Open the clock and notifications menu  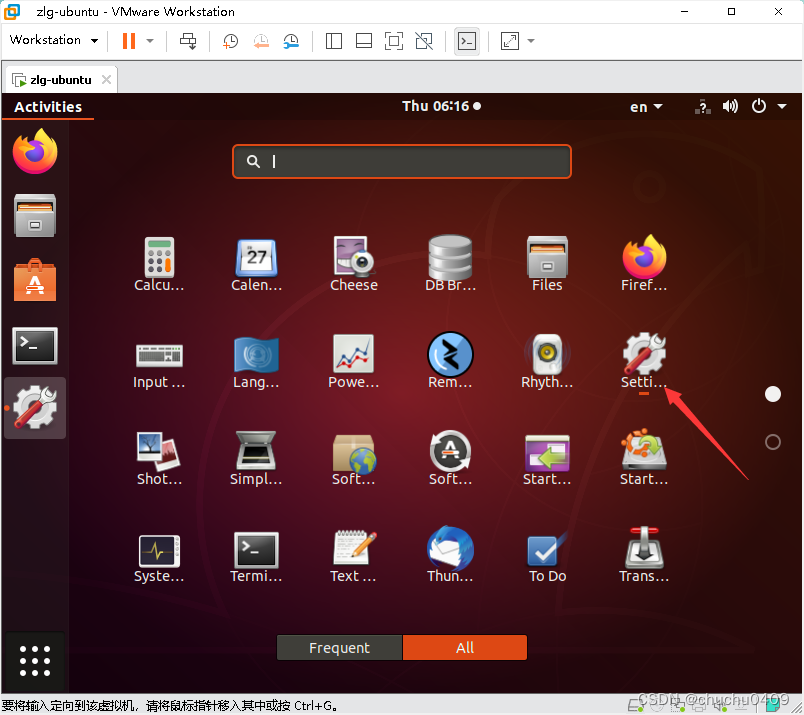pos(441,106)
